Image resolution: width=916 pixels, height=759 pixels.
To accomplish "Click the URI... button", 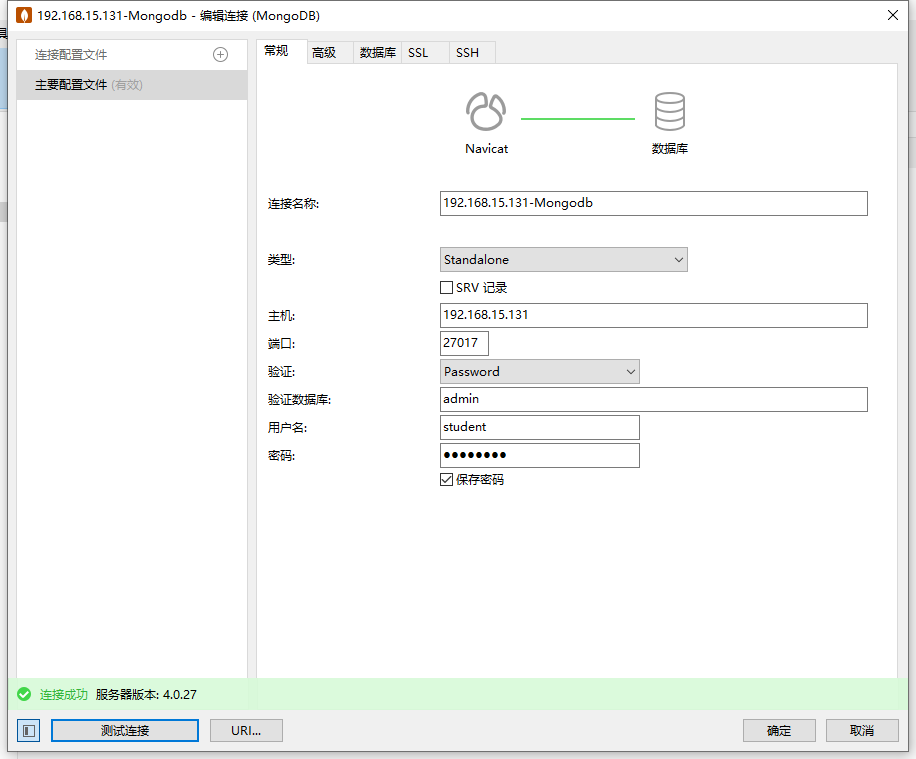I will coord(246,730).
